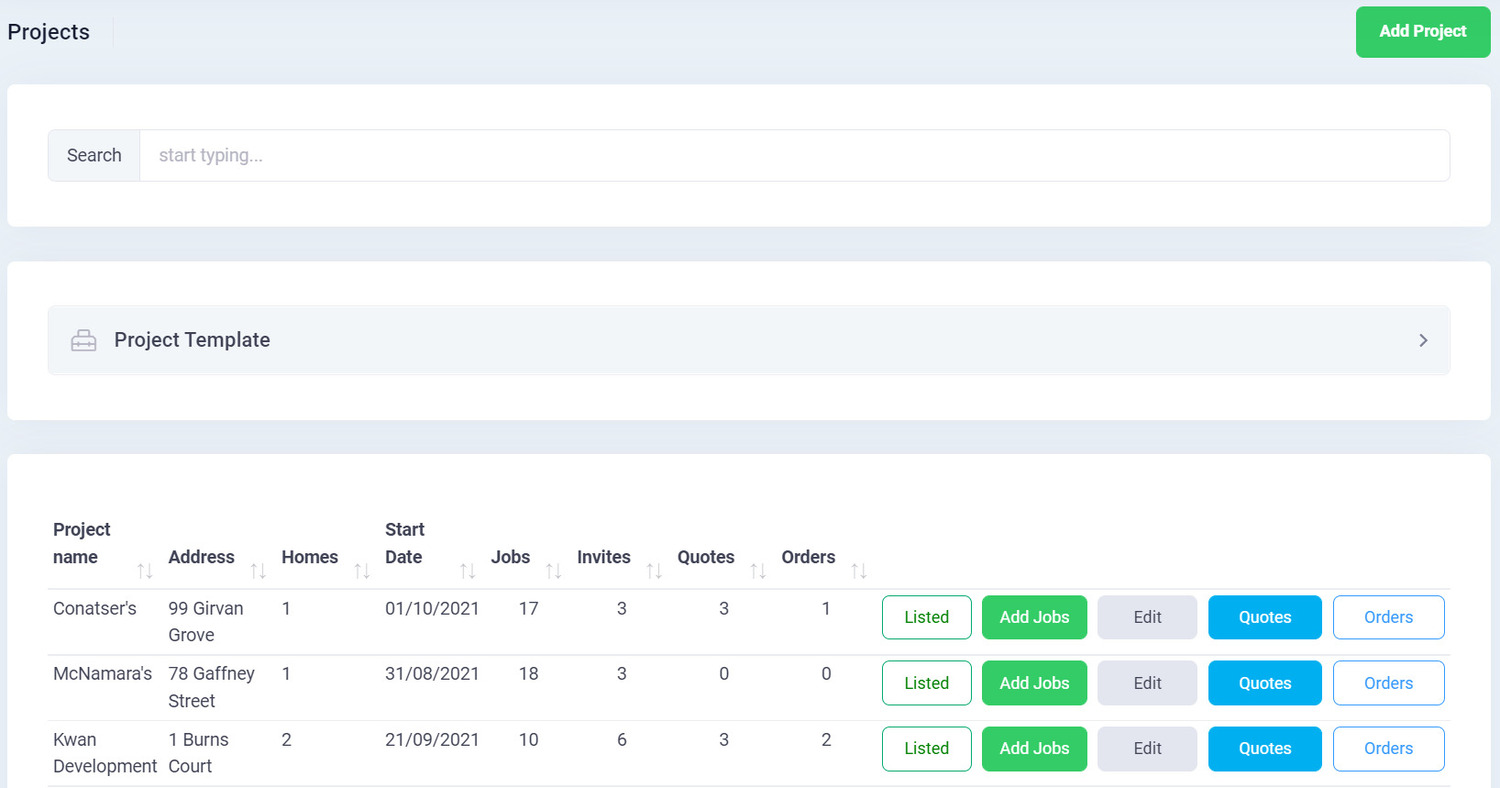Sort table by Orders column
The image size is (1500, 788).
pyautogui.click(x=859, y=571)
